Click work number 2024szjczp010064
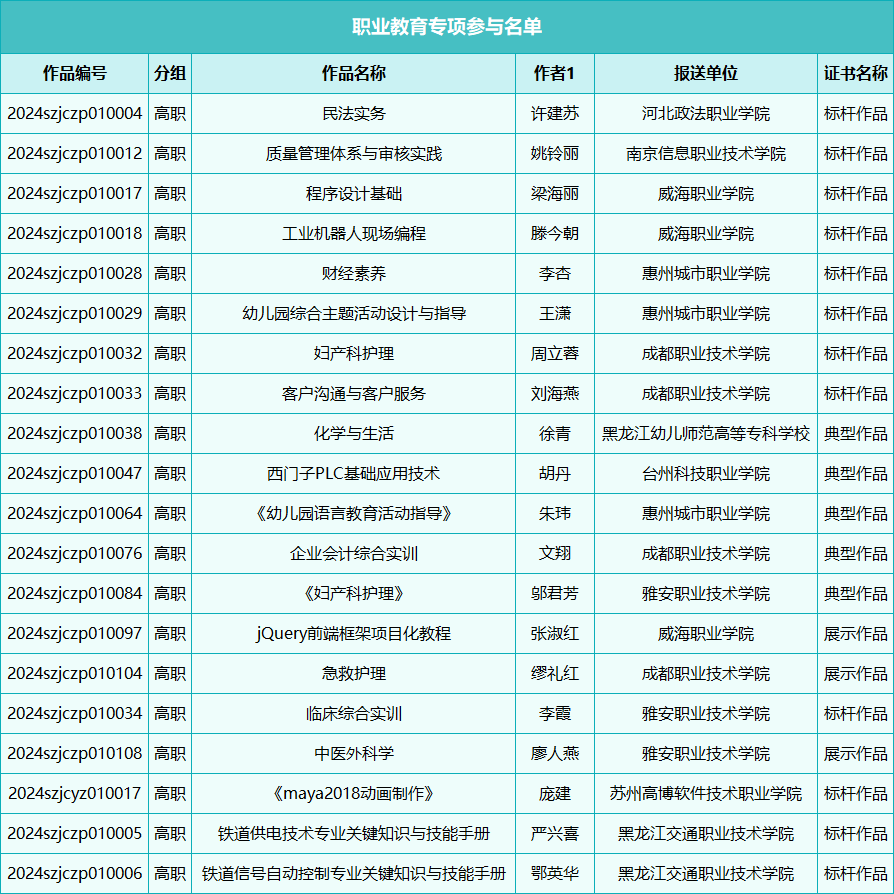The image size is (894, 894). point(75,513)
